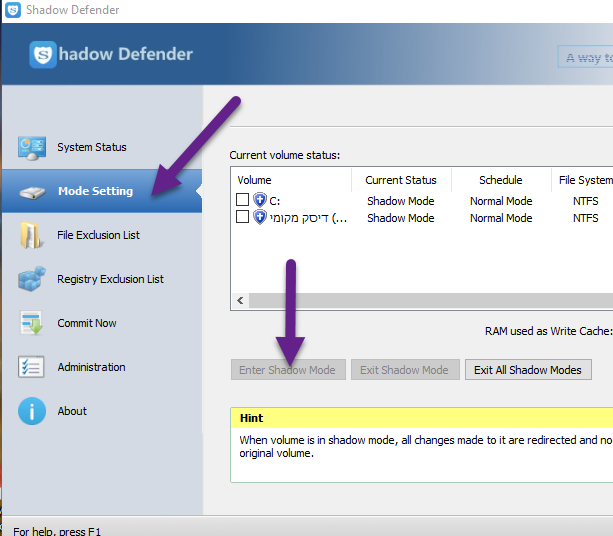613x536 pixels.
Task: Click the Commit Now green arrow icon
Action: (x=31, y=323)
